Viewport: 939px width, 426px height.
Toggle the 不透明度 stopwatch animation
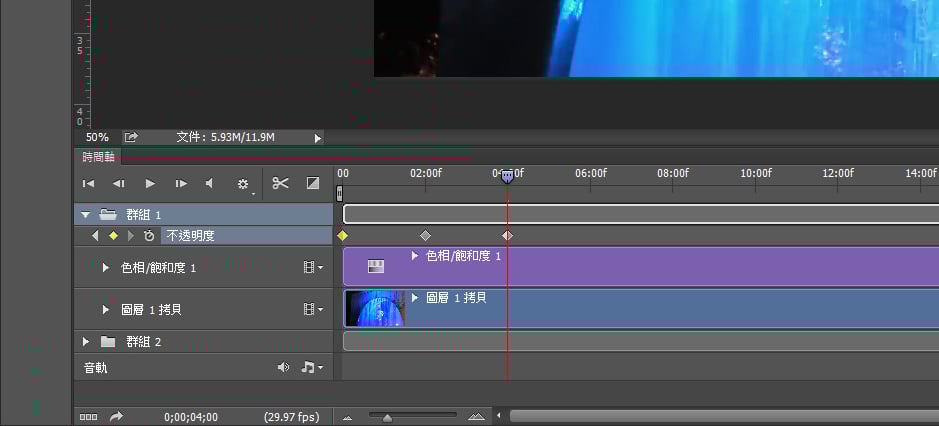[x=149, y=236]
